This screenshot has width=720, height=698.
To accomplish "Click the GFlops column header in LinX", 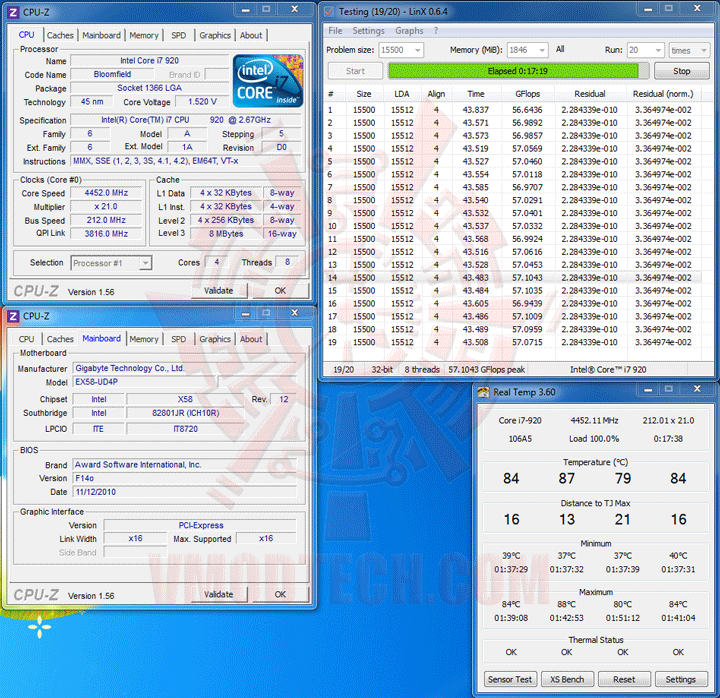I will tap(527, 94).
